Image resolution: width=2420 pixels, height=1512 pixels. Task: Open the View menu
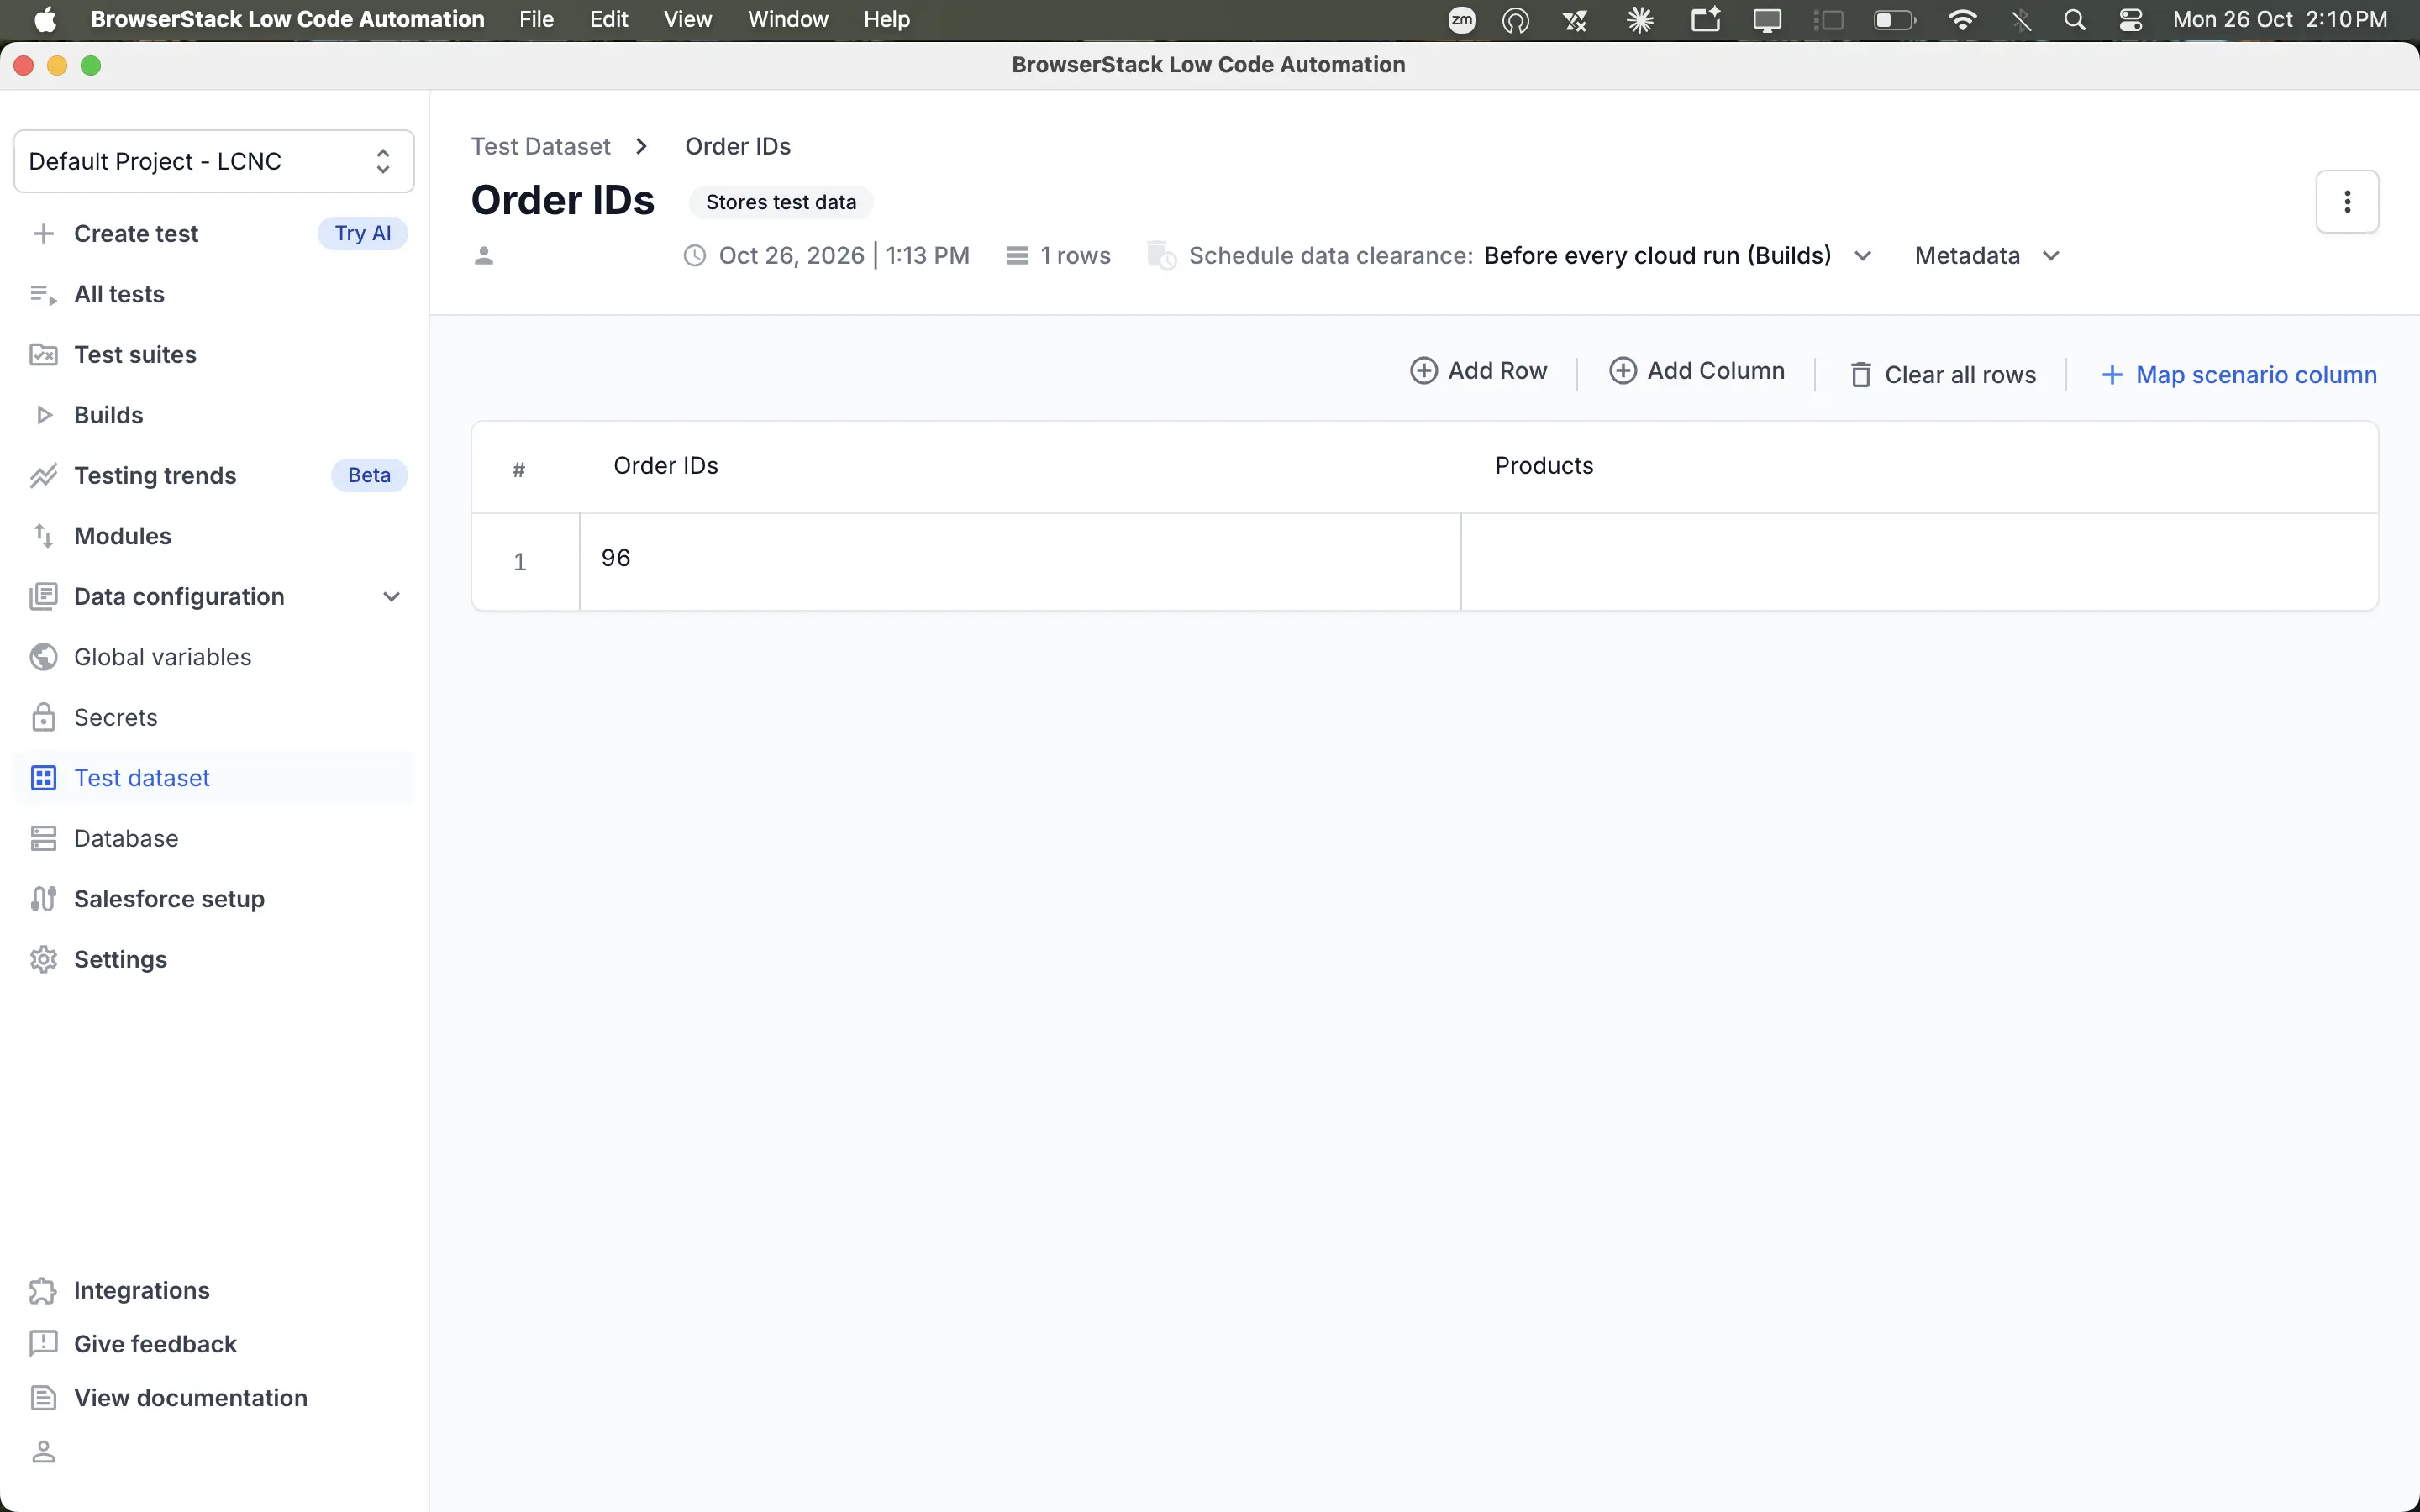[x=687, y=19]
